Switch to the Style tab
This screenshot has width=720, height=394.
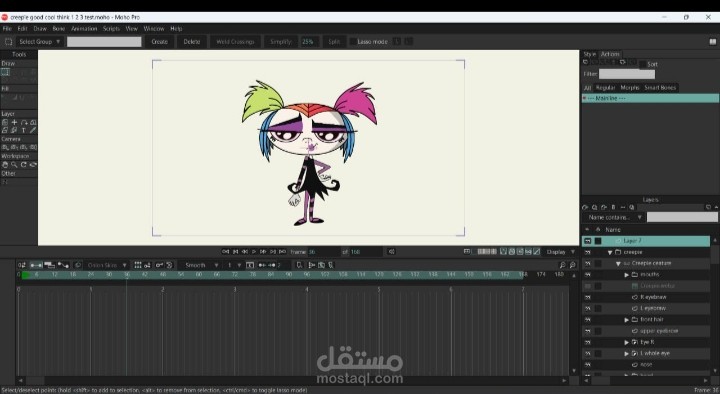(x=590, y=54)
